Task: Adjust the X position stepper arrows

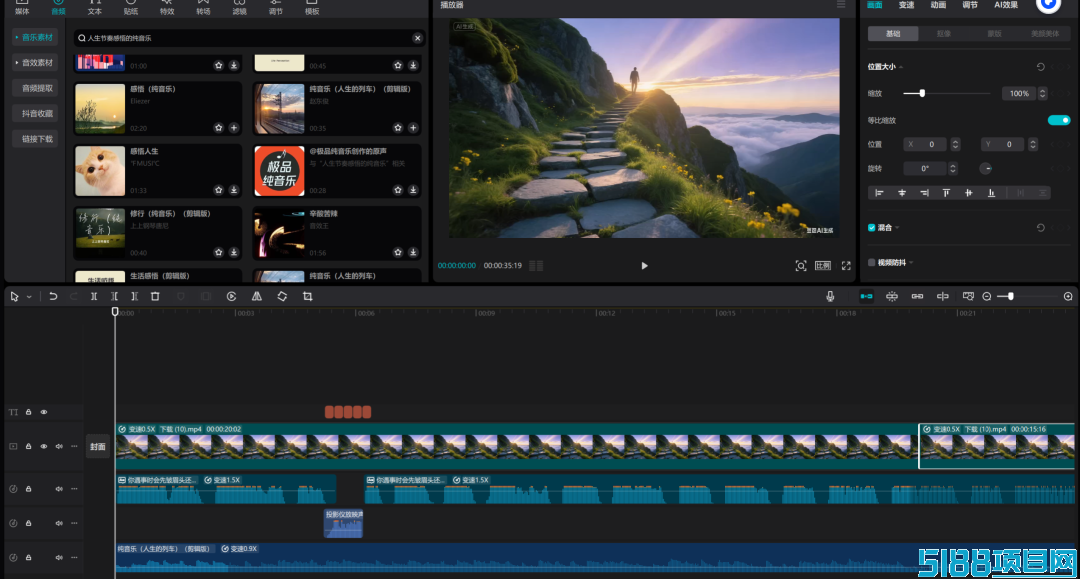Action: (955, 144)
